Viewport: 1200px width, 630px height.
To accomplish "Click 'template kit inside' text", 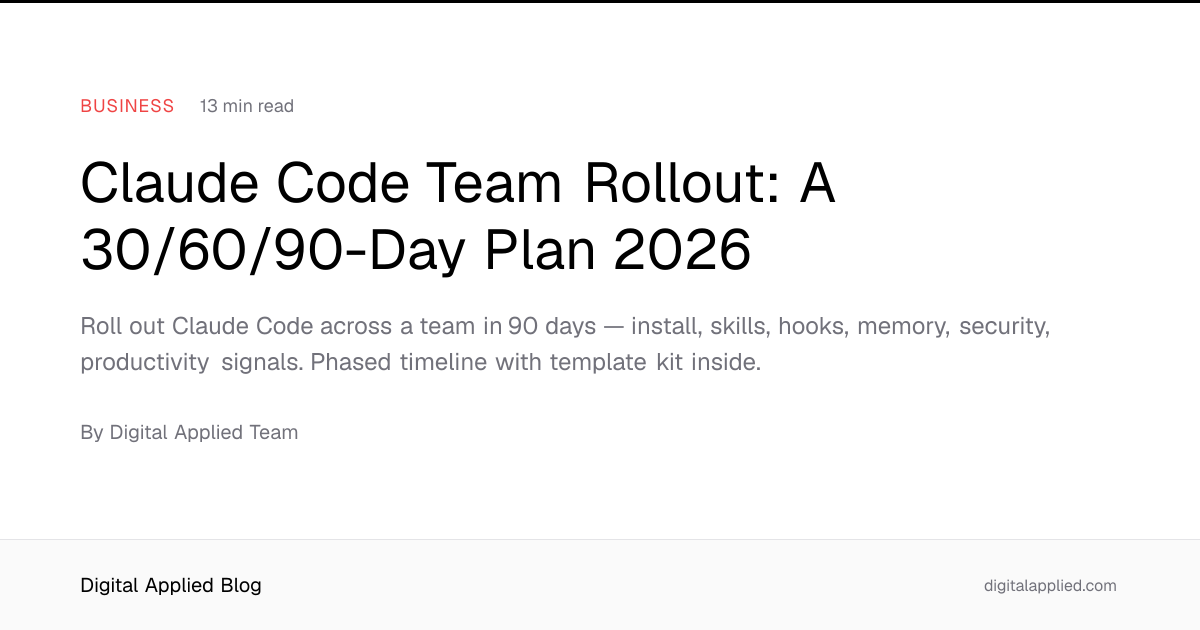I will pyautogui.click(x=655, y=362).
